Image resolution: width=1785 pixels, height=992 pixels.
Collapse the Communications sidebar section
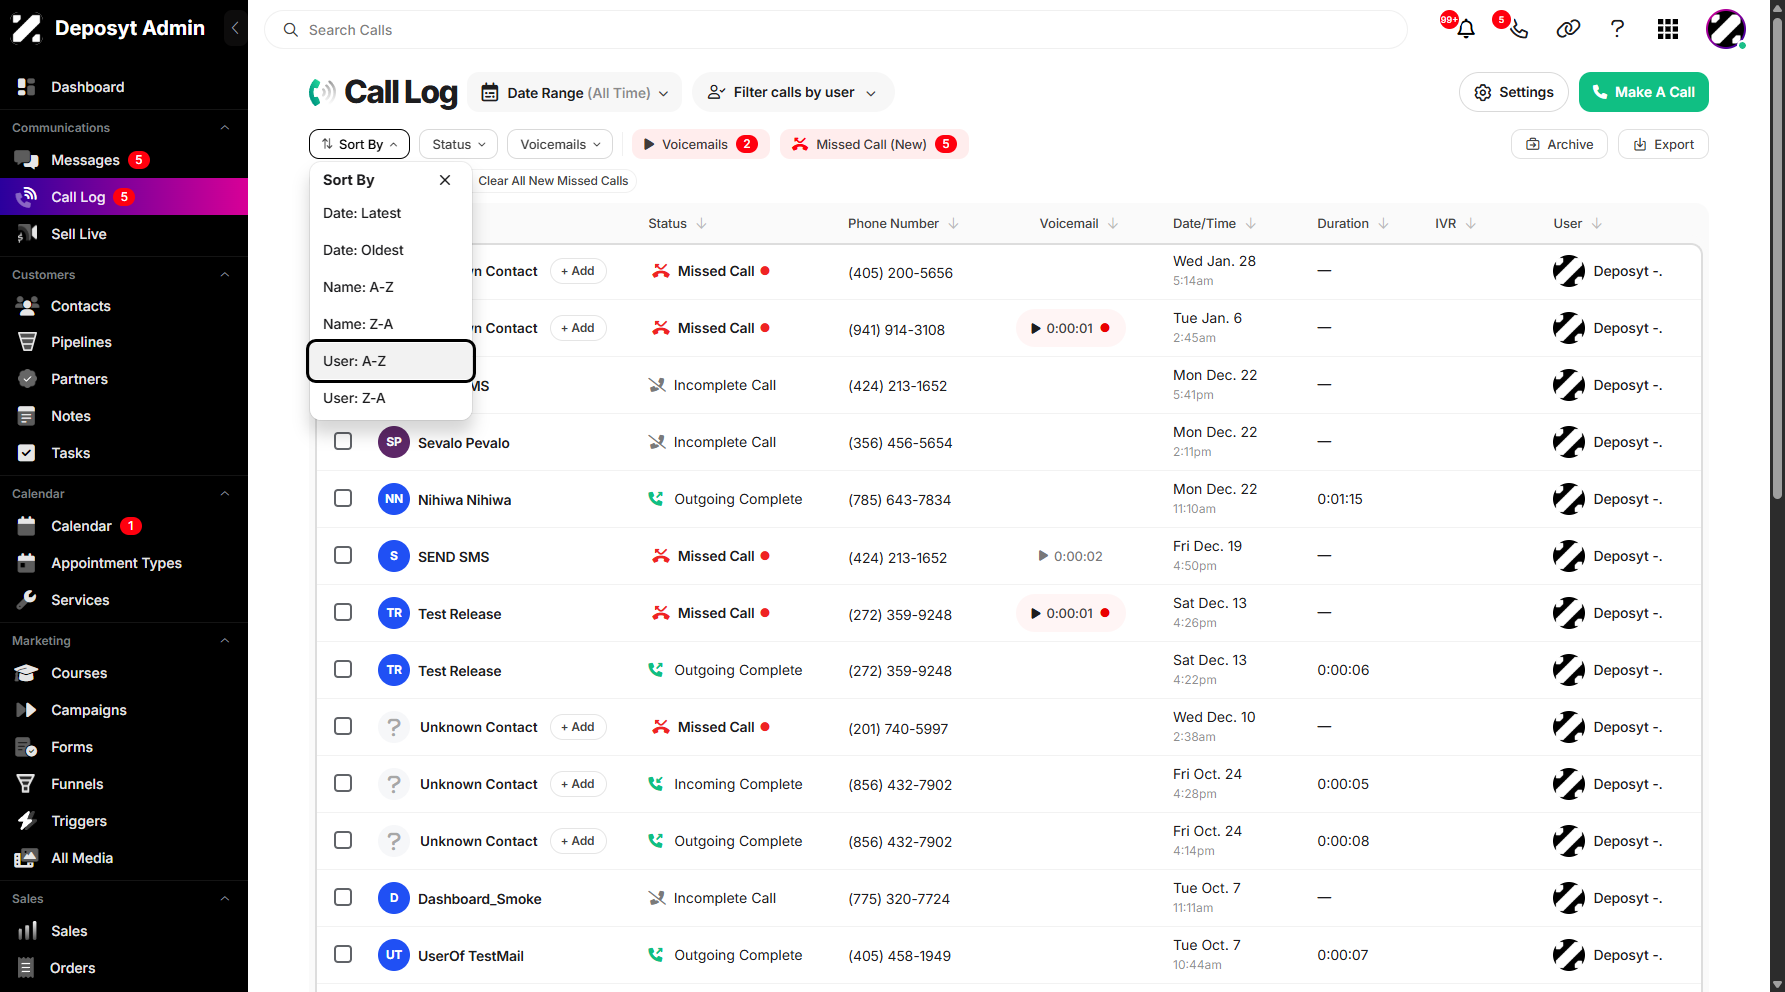(225, 128)
